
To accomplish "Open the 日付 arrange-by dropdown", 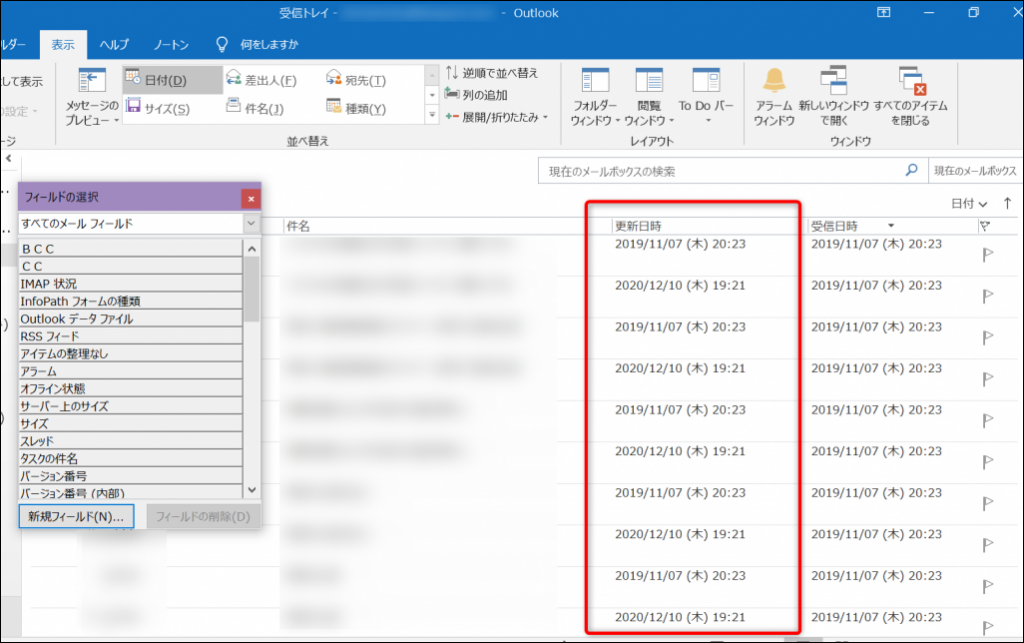I will point(969,204).
